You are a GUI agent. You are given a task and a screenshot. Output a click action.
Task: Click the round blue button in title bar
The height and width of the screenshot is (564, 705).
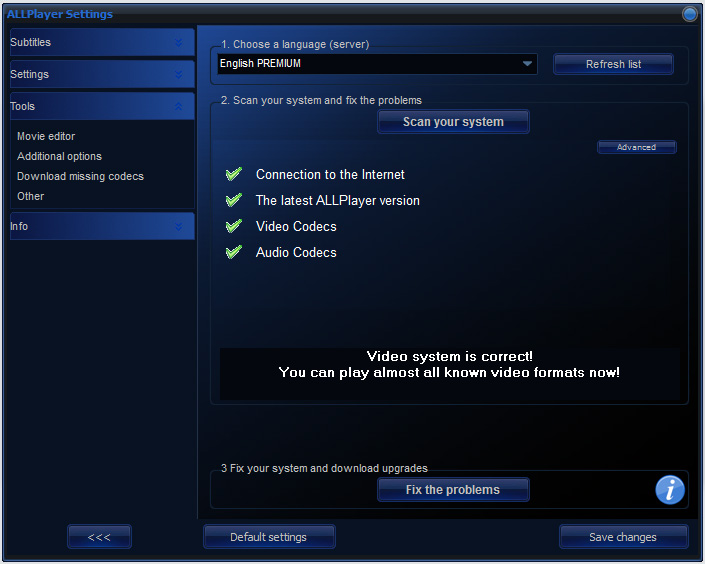(x=689, y=14)
